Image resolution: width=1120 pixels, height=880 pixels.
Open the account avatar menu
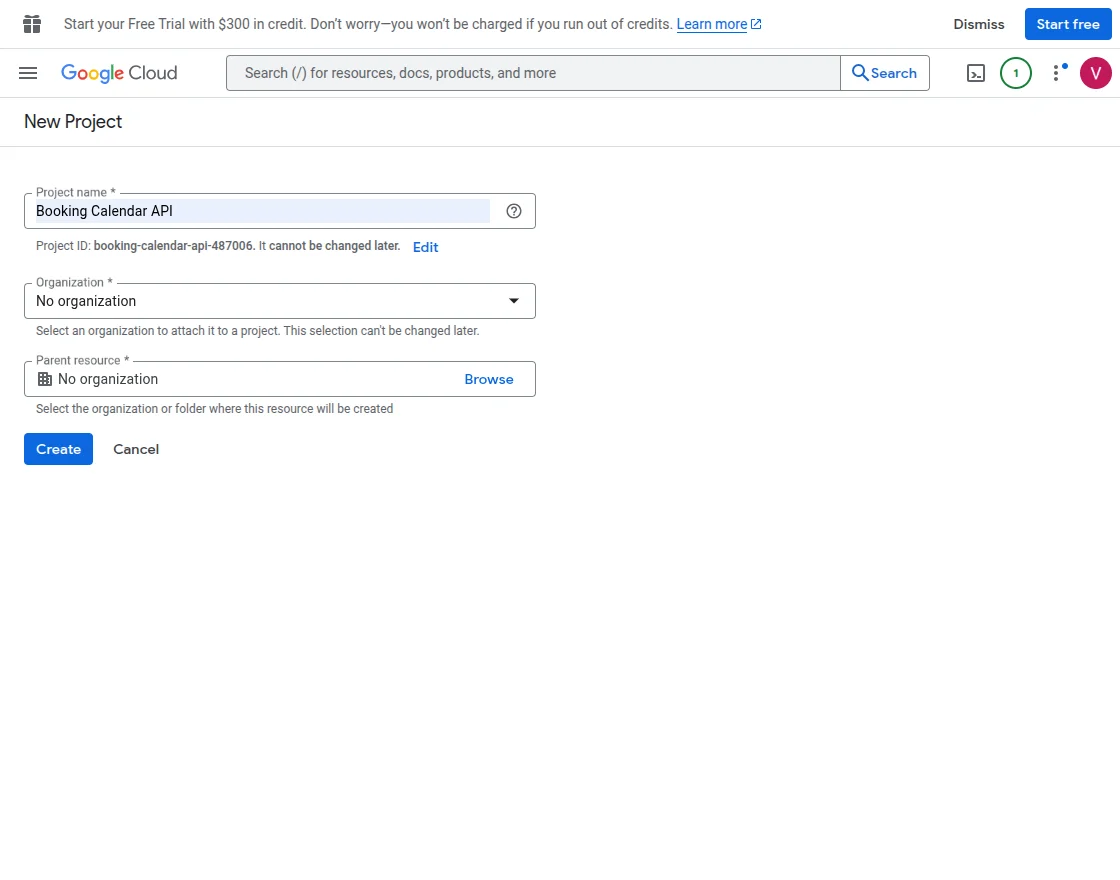click(1095, 72)
